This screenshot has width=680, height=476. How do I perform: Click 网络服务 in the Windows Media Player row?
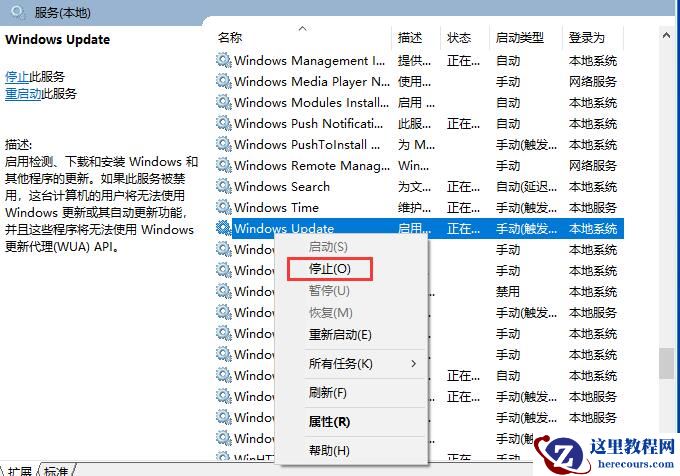tap(592, 82)
